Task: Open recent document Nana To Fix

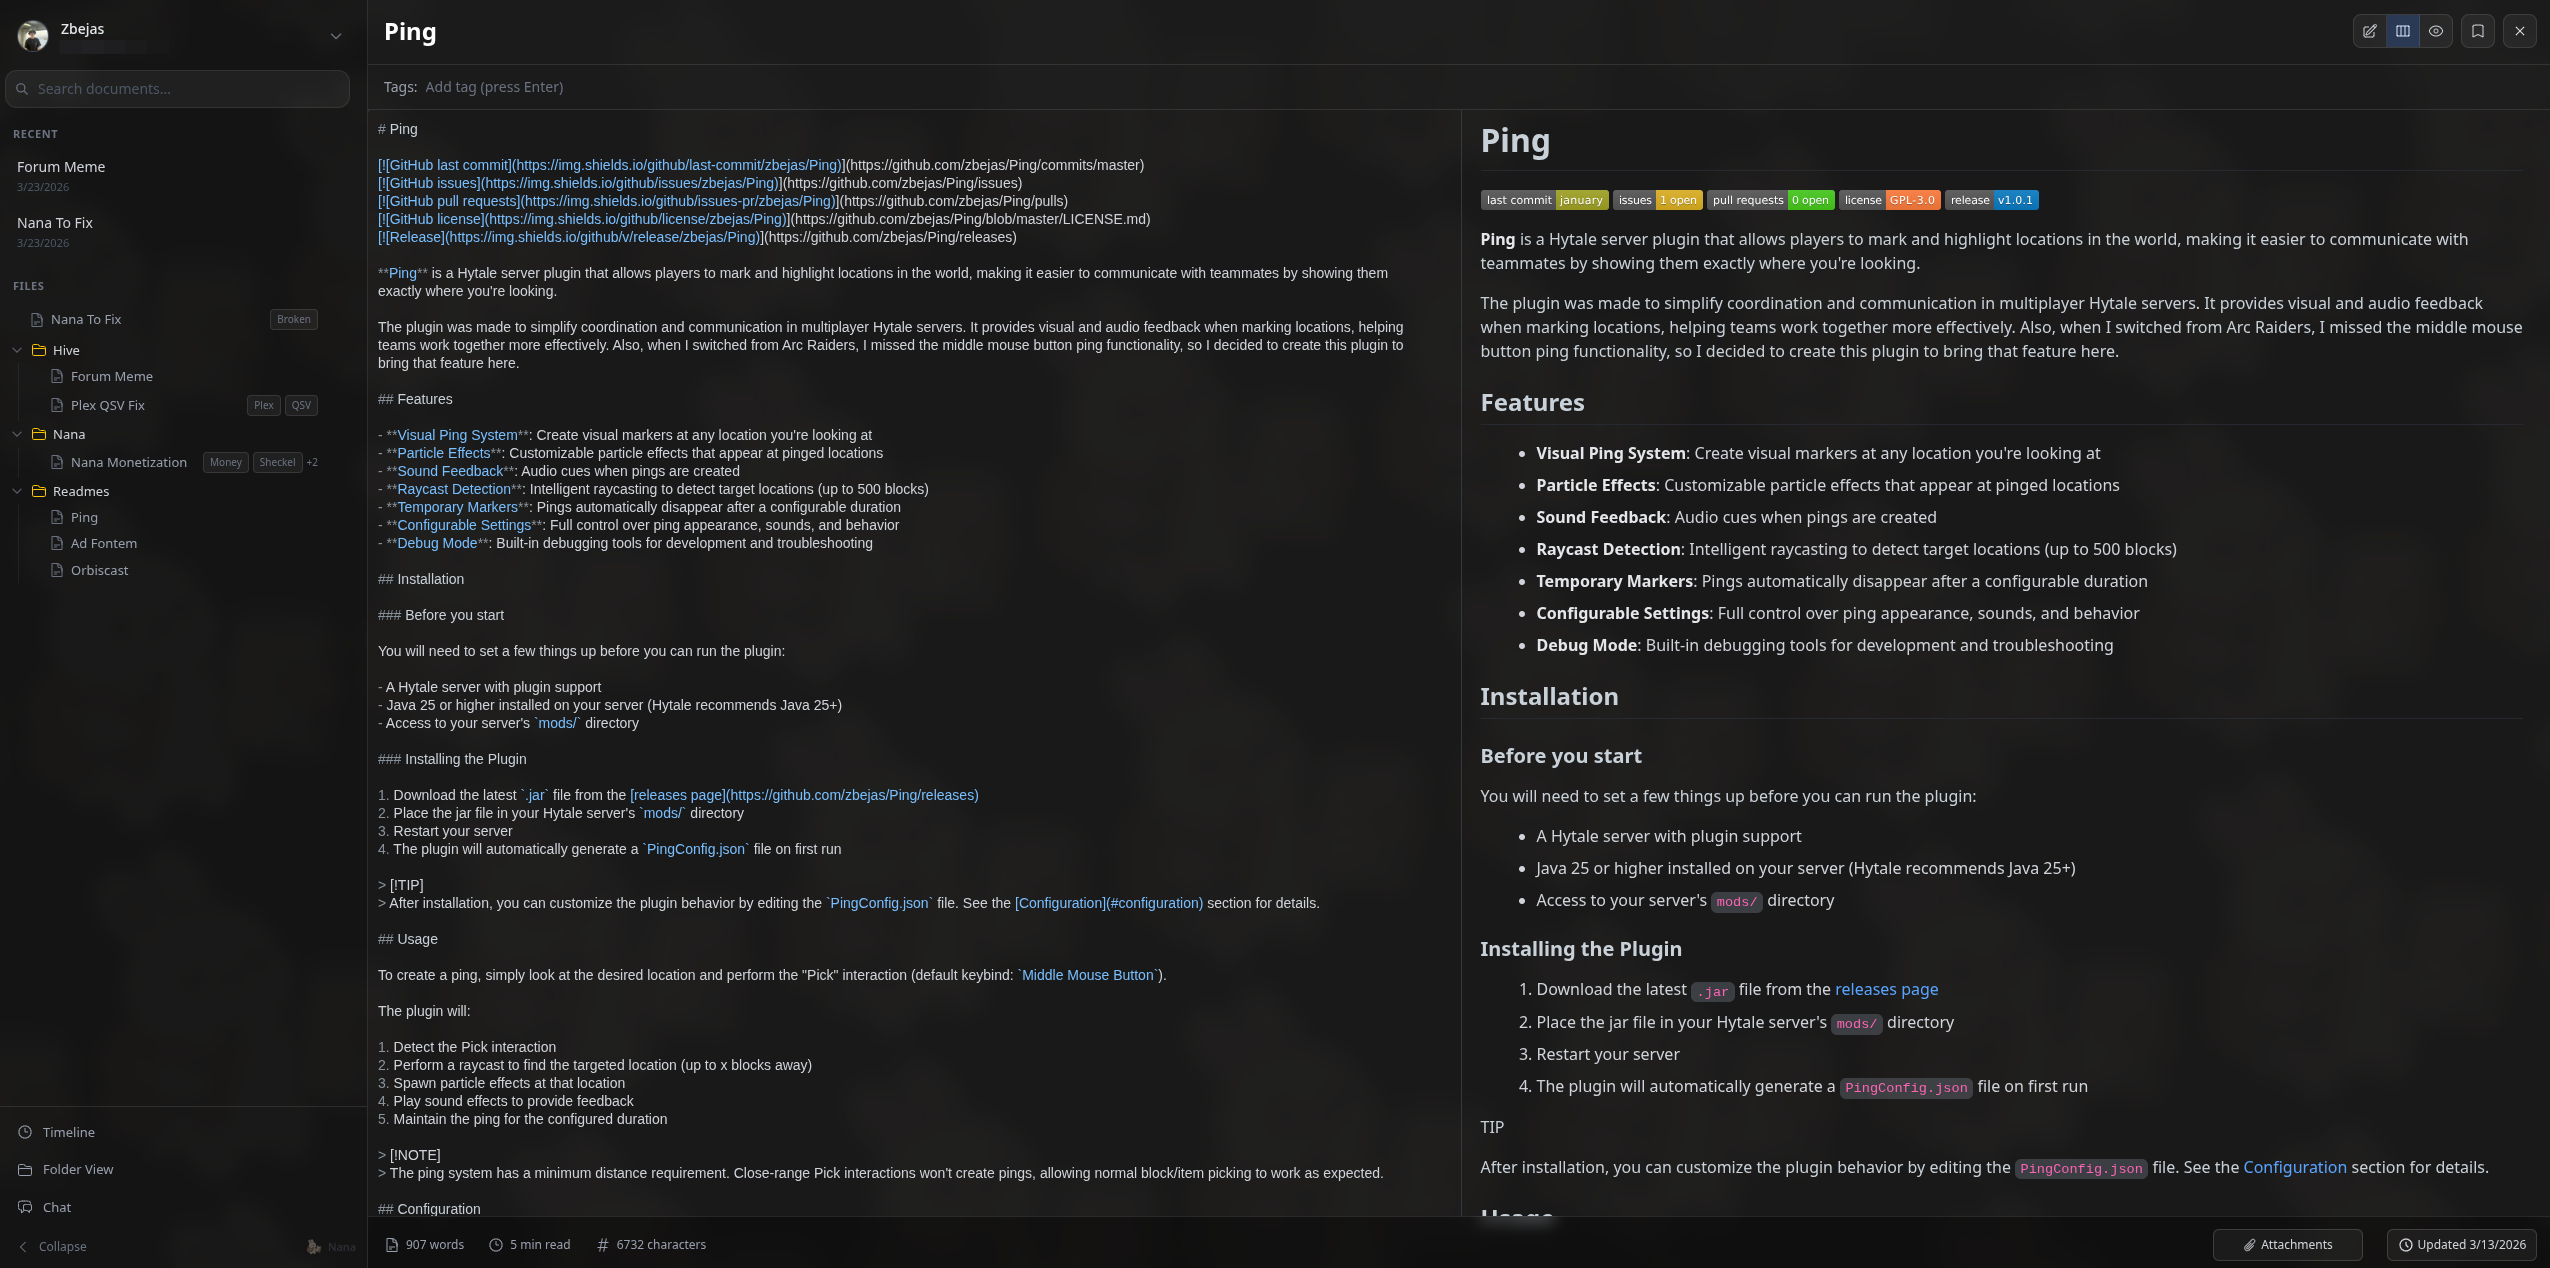Action: 55,223
